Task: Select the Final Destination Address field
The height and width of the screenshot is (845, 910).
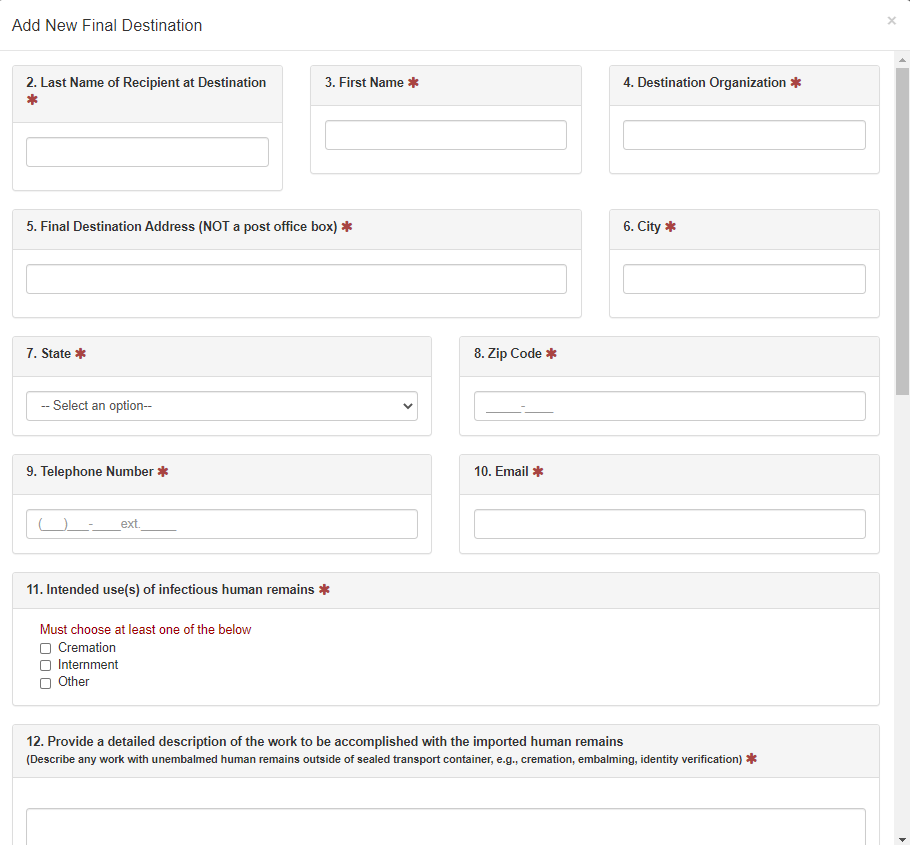Action: (x=296, y=279)
